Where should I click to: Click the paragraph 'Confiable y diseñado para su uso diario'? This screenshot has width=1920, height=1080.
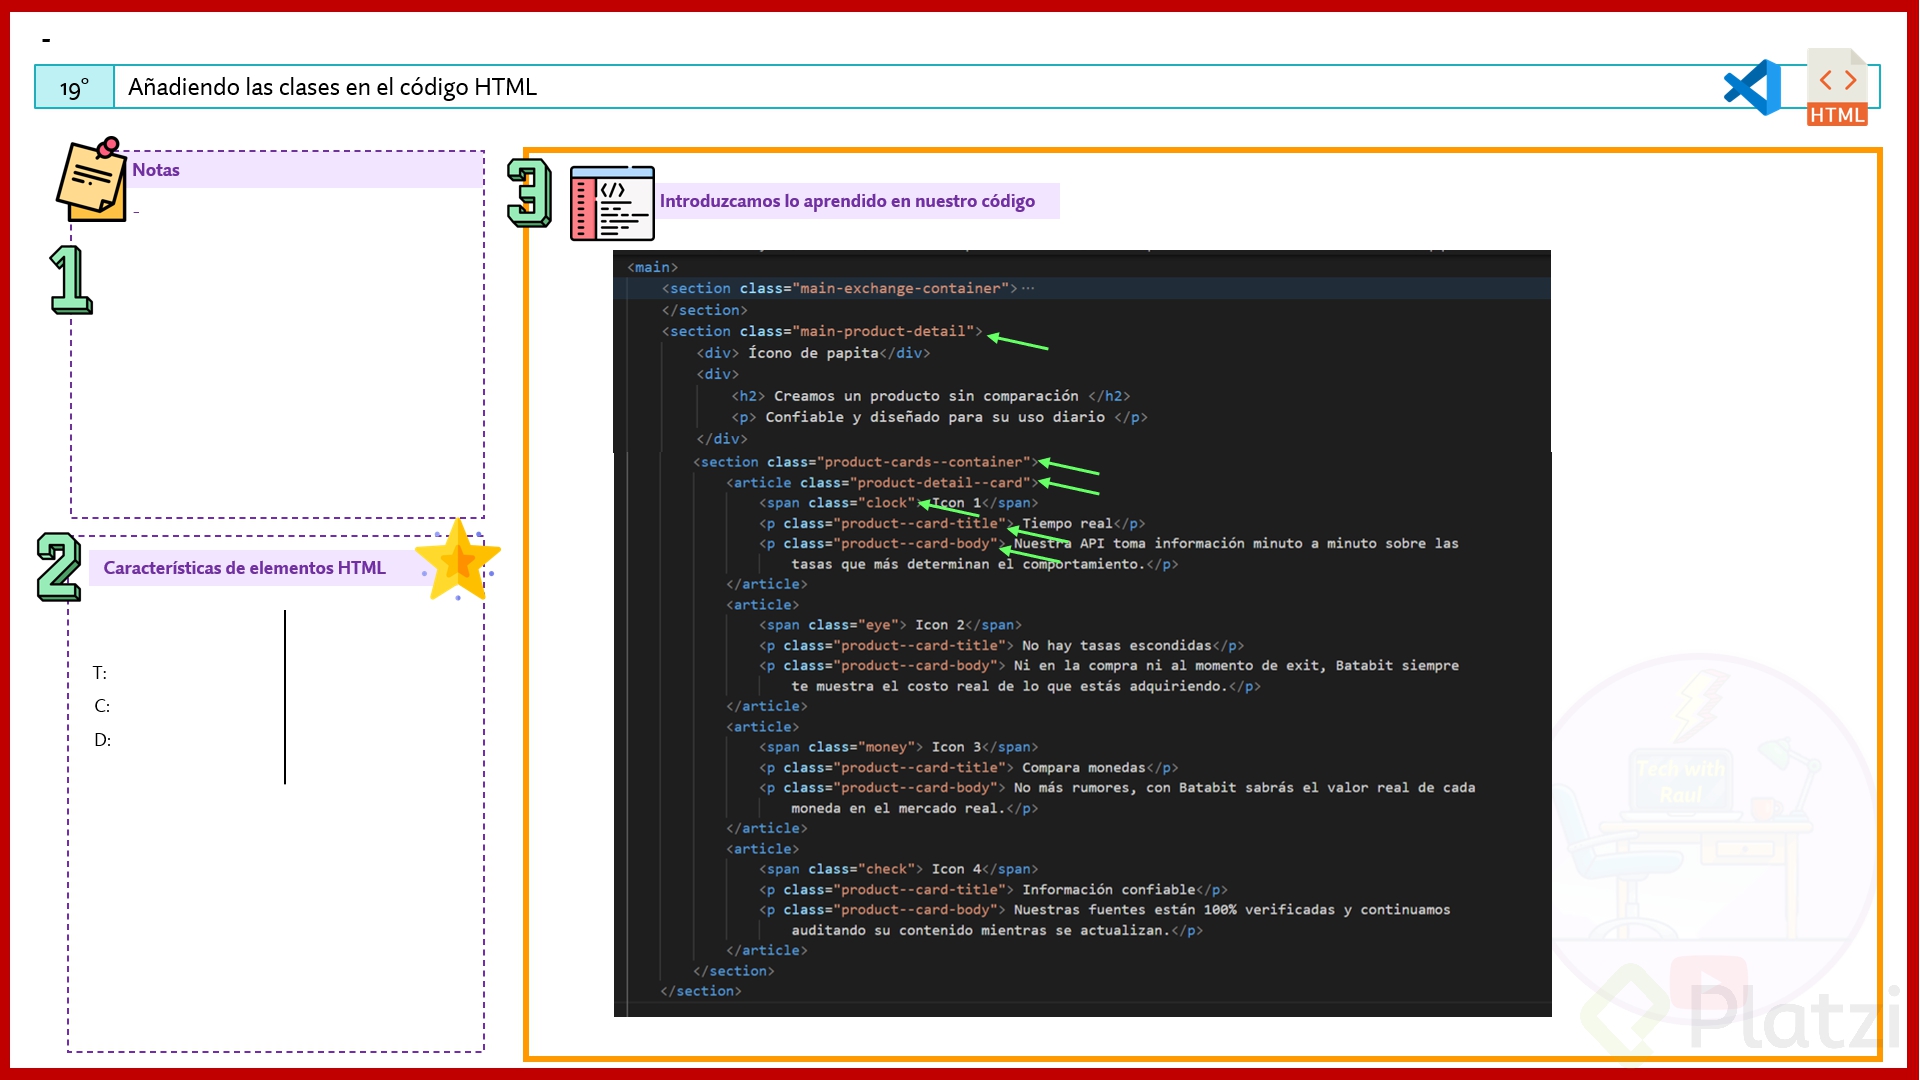coord(939,417)
